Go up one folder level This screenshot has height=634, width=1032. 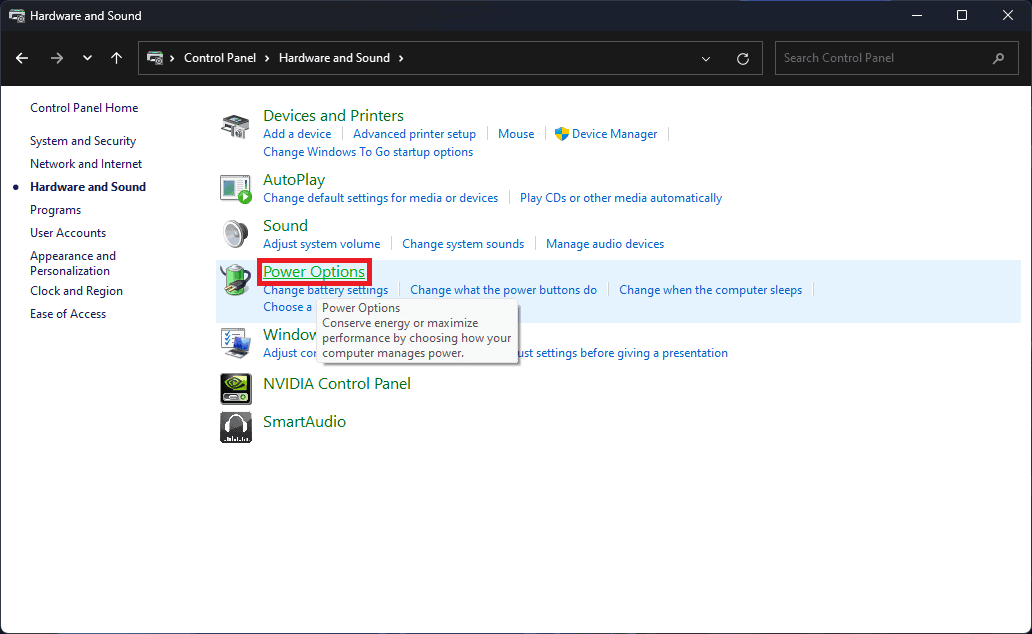coord(117,58)
